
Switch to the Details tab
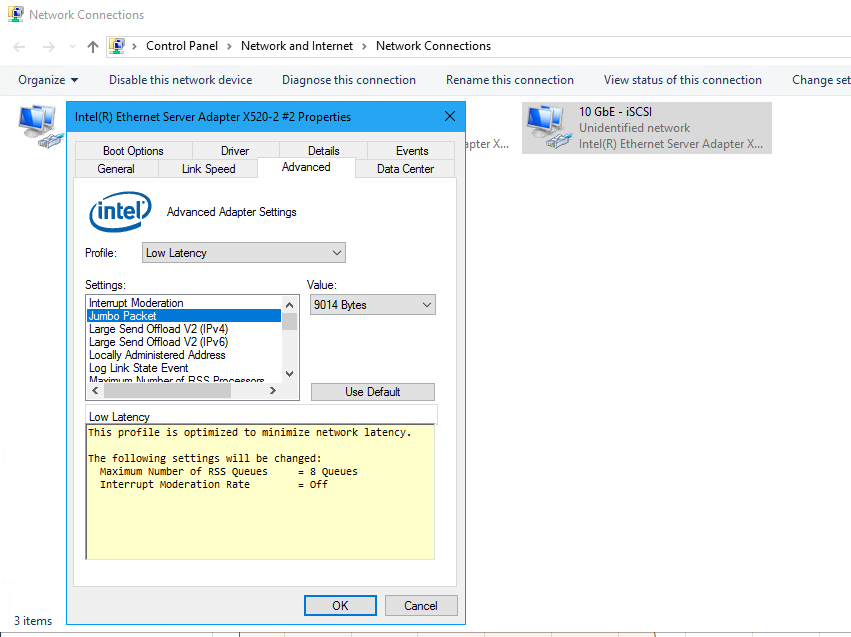coord(323,151)
